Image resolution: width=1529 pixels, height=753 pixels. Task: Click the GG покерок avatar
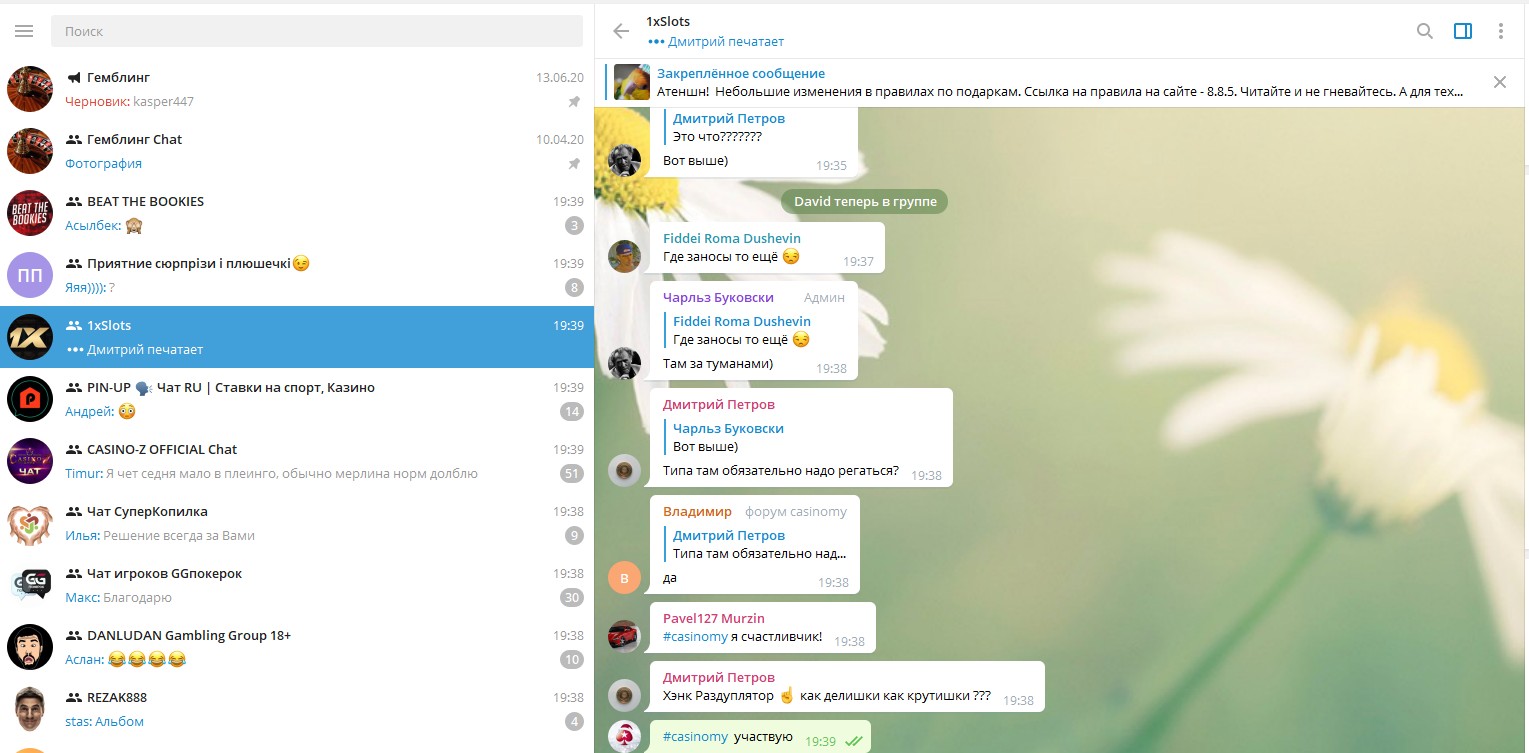pos(30,585)
